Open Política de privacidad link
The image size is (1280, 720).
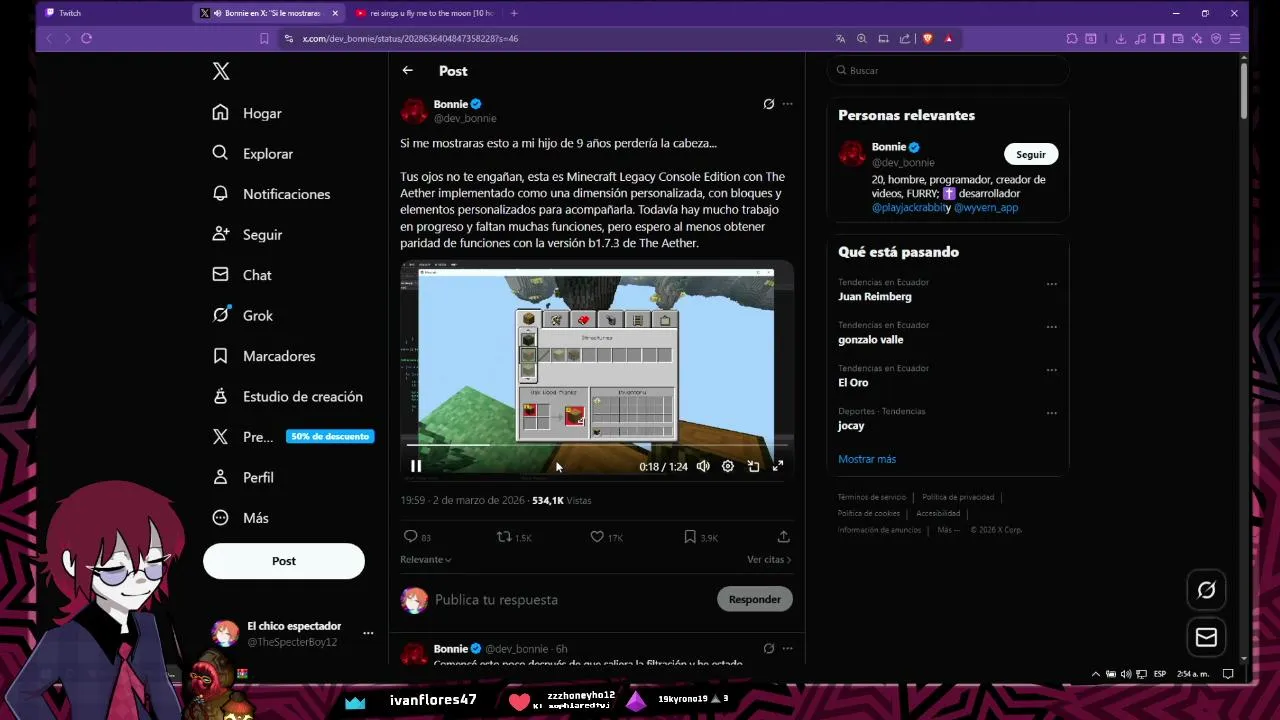[958, 497]
